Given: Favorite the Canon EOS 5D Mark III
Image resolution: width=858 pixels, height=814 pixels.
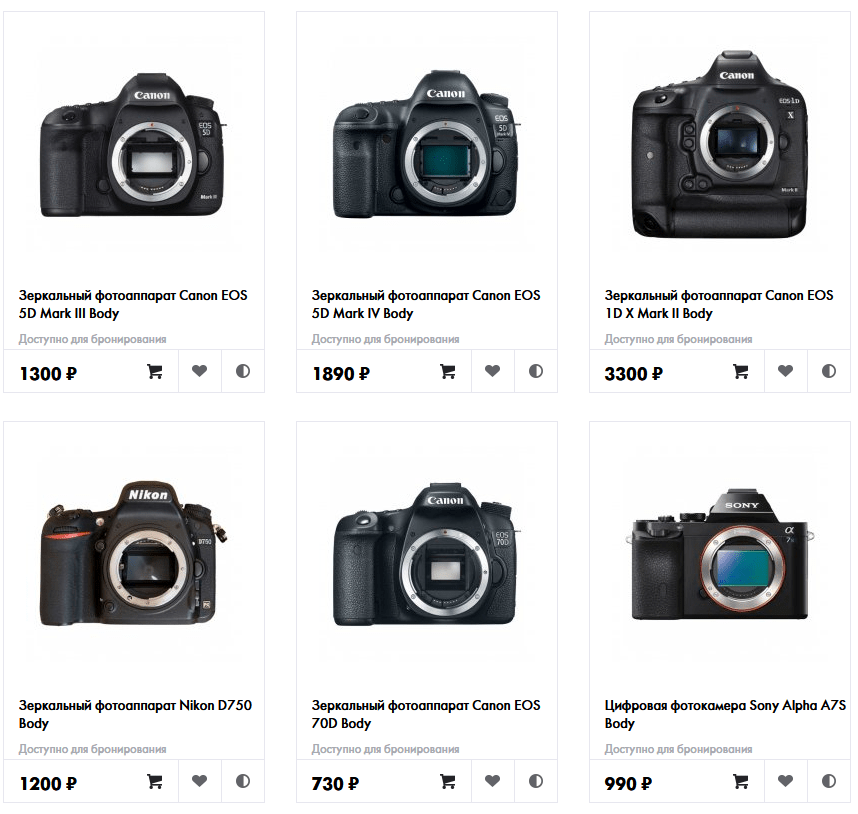Looking at the screenshot, I should click(x=200, y=371).
